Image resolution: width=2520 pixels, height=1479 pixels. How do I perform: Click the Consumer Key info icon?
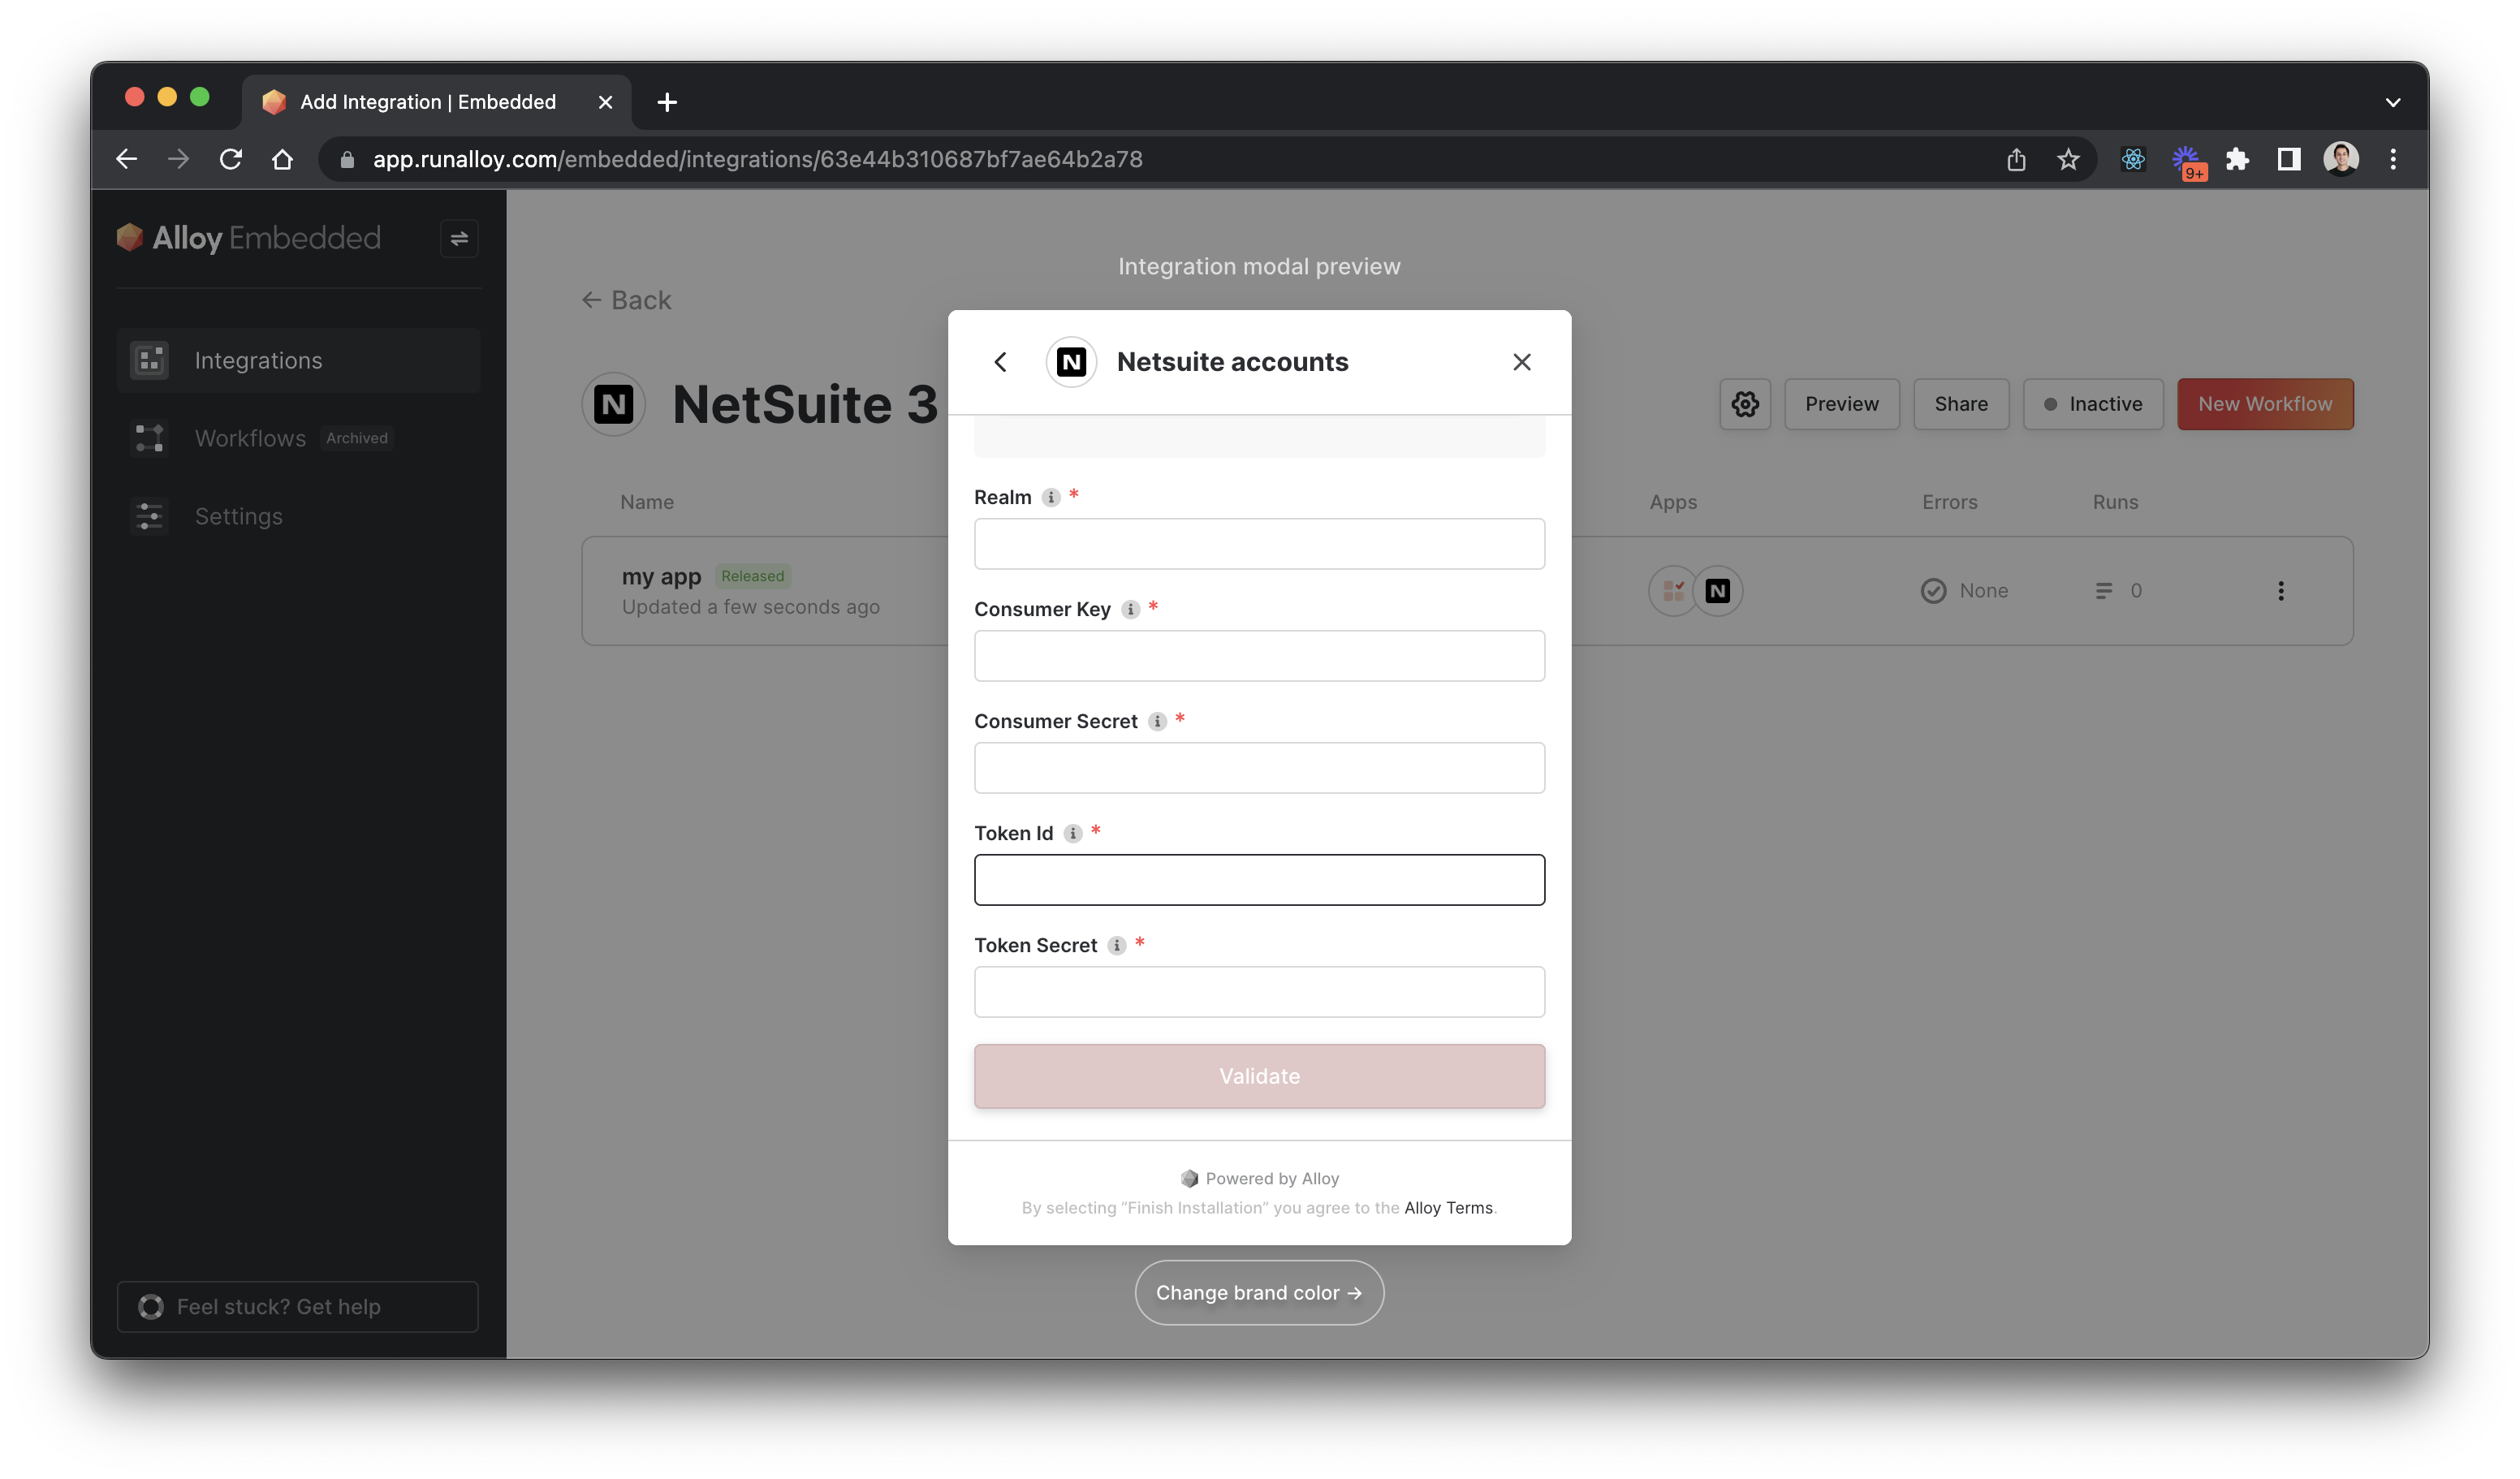pyautogui.click(x=1130, y=609)
